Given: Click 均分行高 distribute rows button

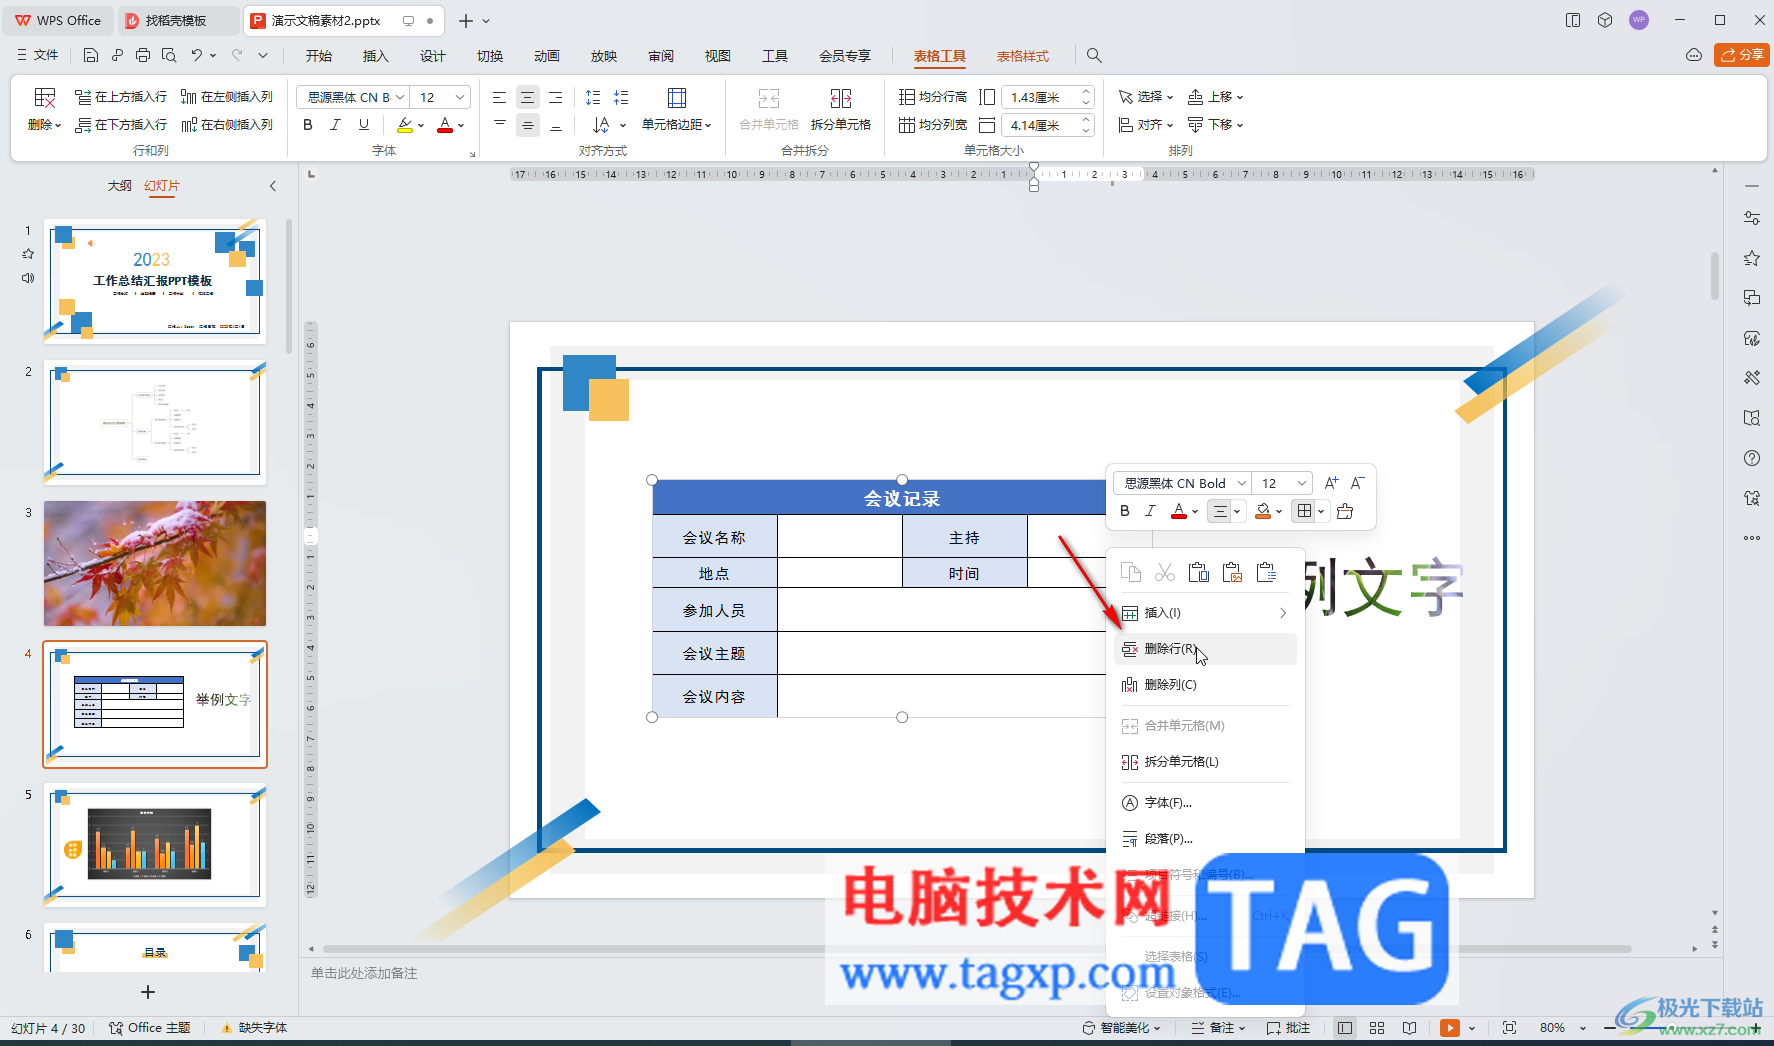Looking at the screenshot, I should pos(933,97).
